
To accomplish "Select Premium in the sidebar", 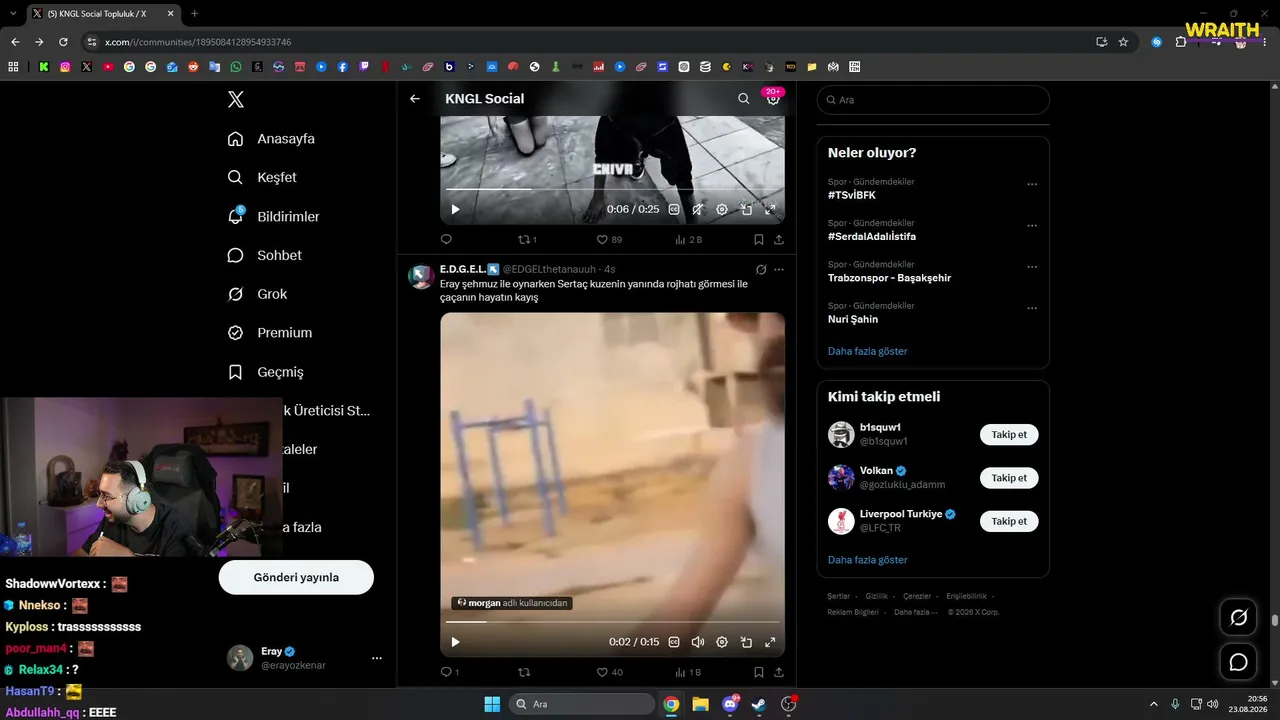I will [x=269, y=333].
